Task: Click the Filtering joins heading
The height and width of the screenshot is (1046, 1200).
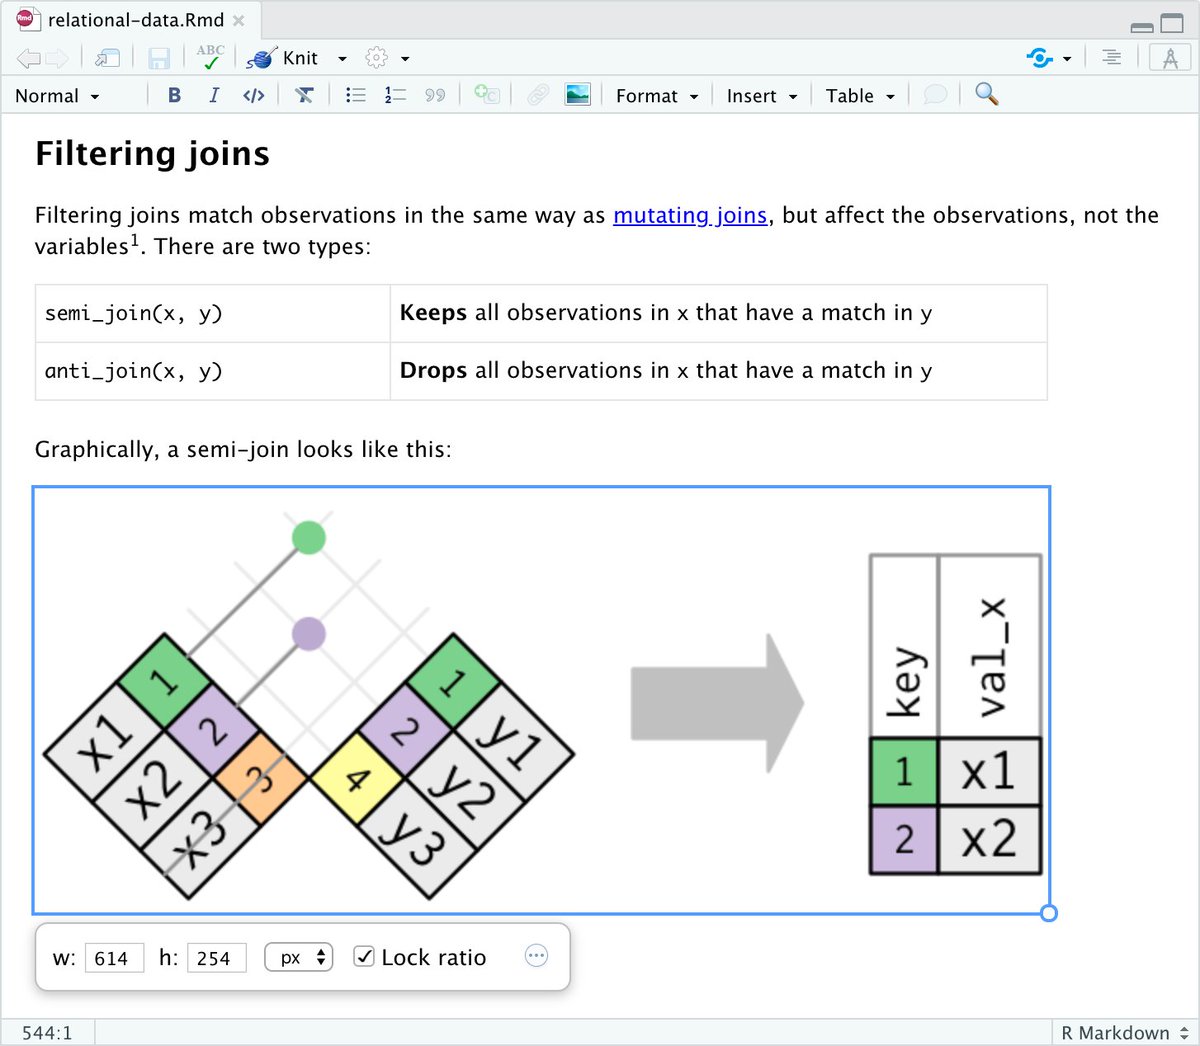Action: 152,153
